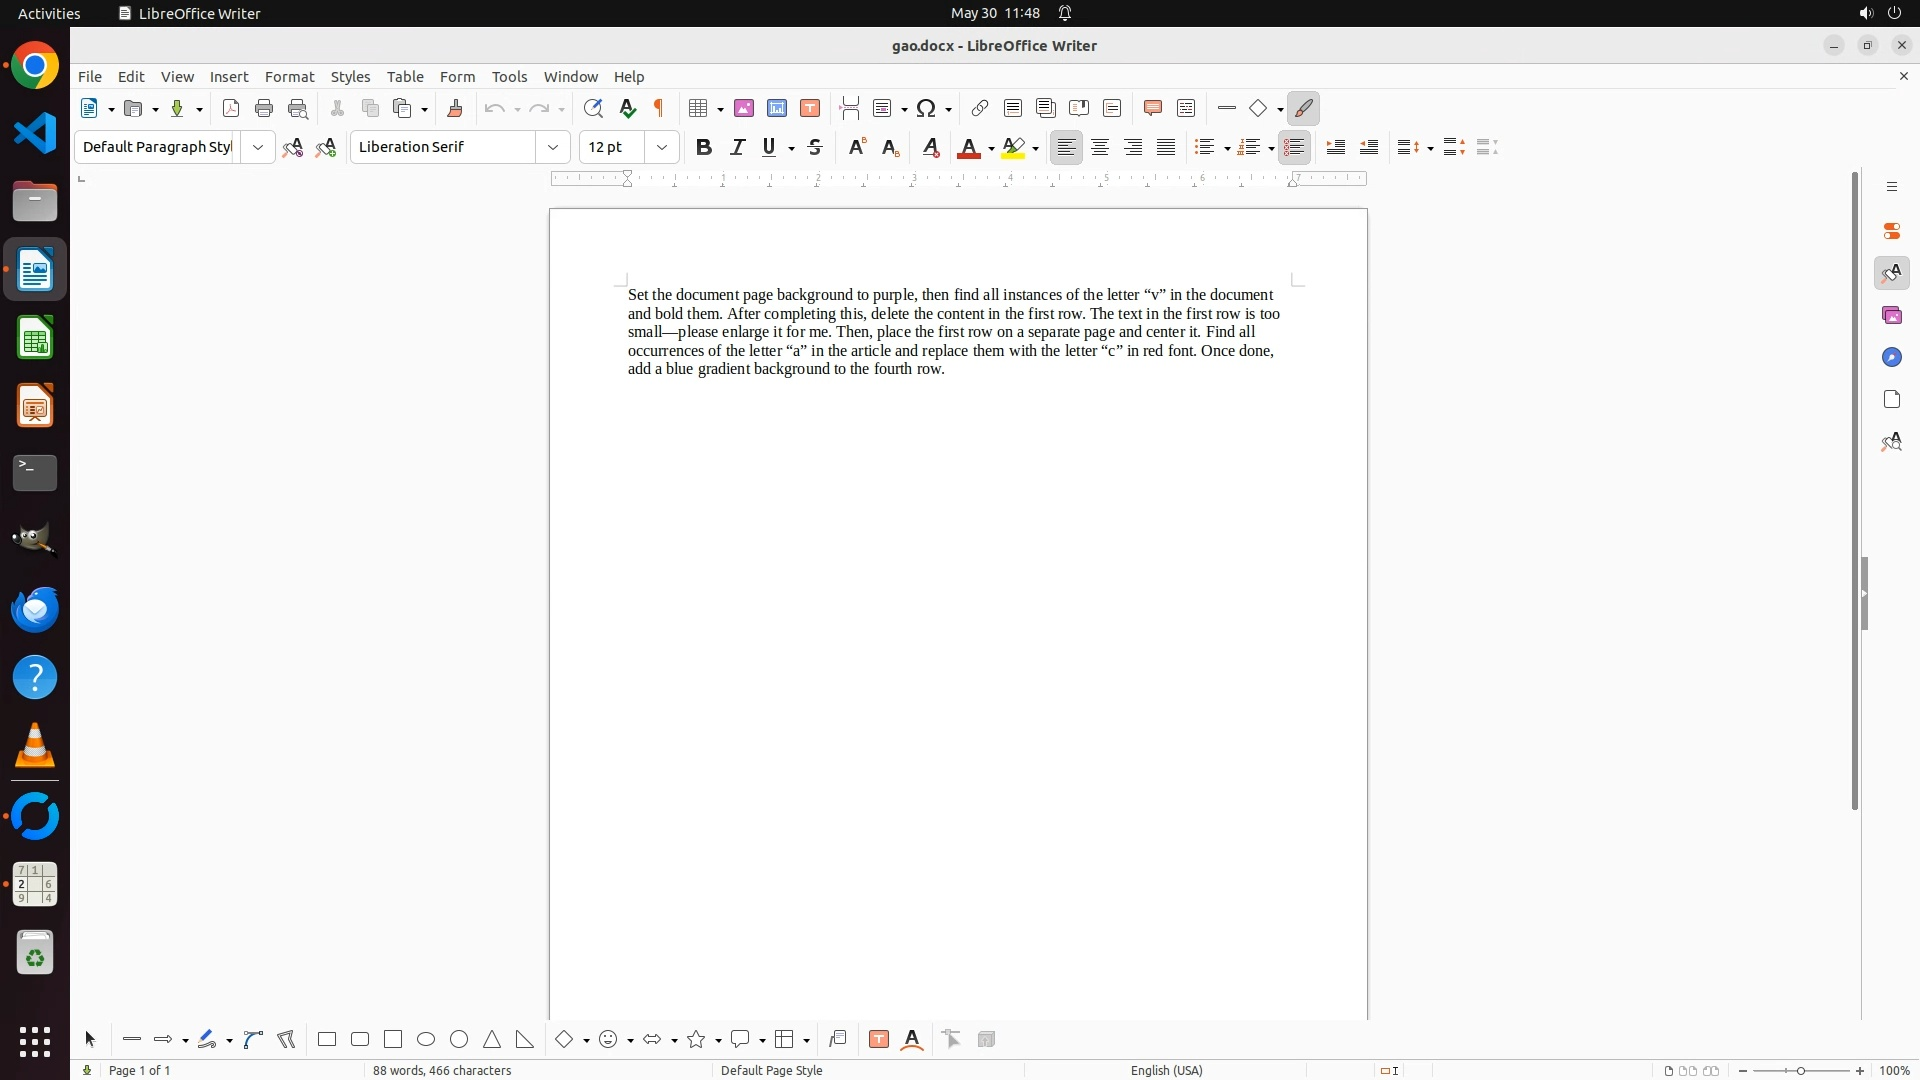Click the Strikethrough formatting icon

[x=815, y=147]
